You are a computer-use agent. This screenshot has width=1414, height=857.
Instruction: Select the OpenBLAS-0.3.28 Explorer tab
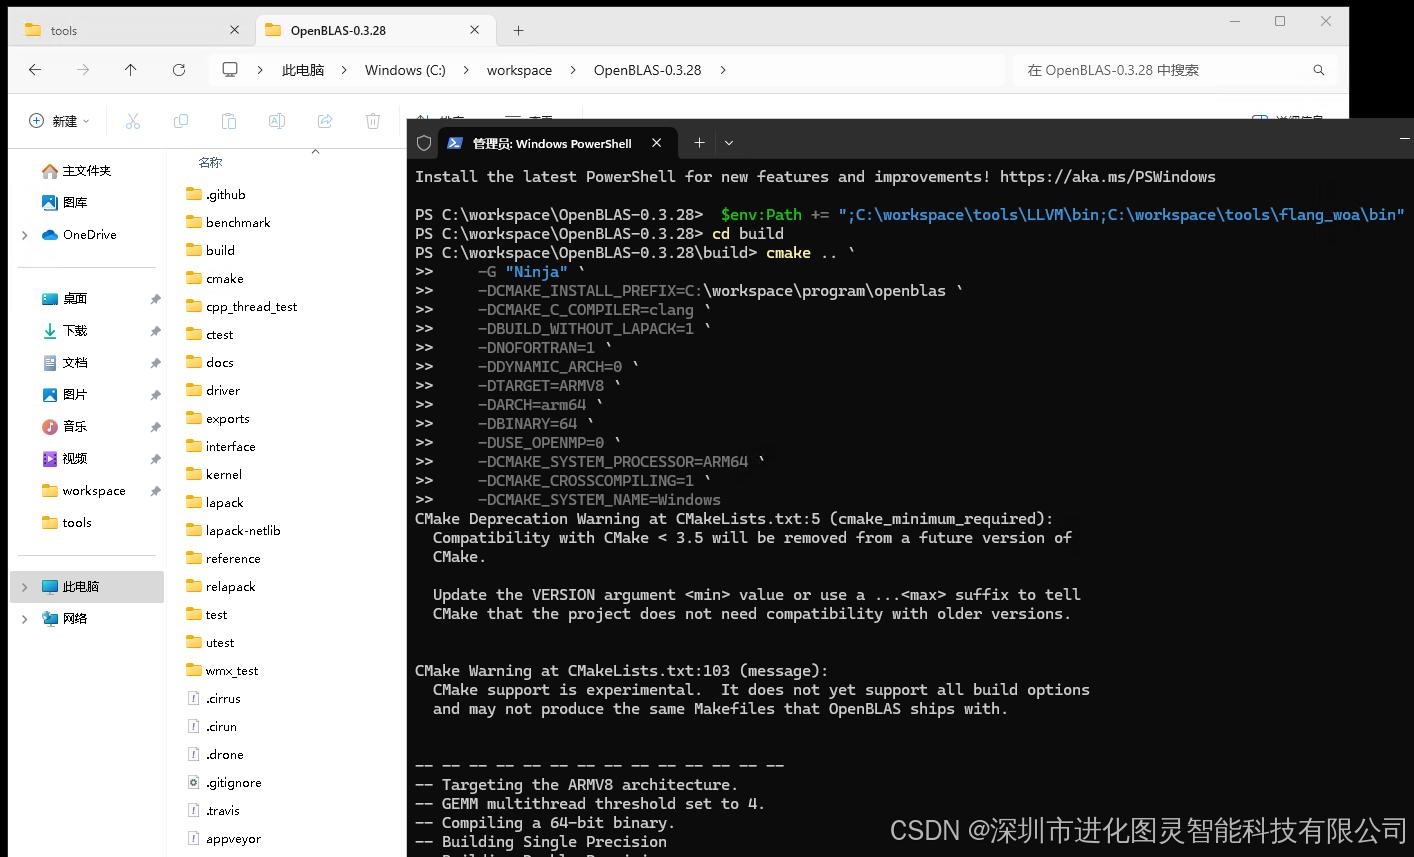click(x=375, y=30)
